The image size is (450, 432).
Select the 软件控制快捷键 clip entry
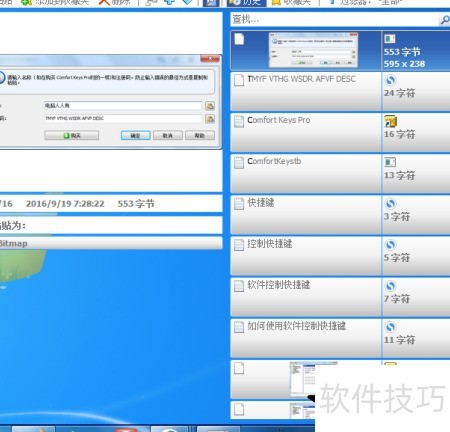(306, 297)
